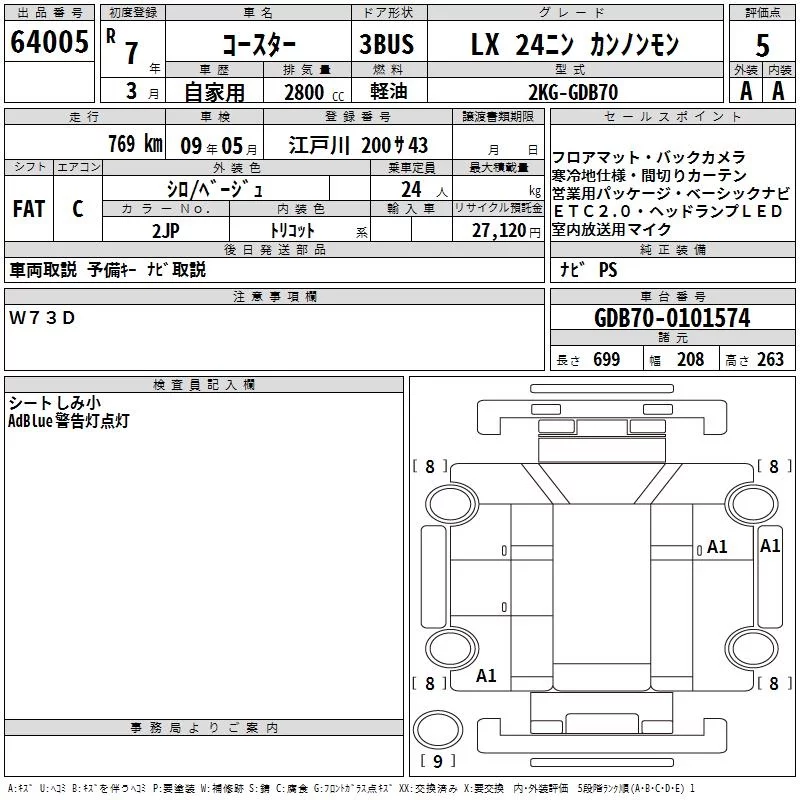Select the engine displacement 2800 cc
Screen dimensions: 800x800
coord(314,92)
